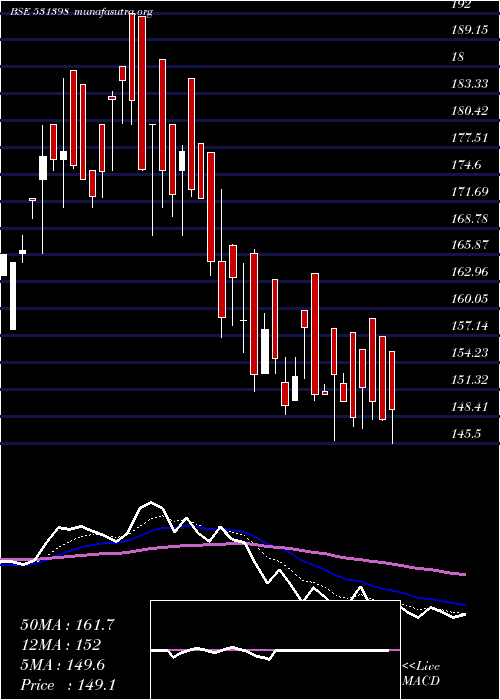This screenshot has height=700, width=500.
Task: Click the Price : 149.1 readout
Action: [x=68, y=685]
